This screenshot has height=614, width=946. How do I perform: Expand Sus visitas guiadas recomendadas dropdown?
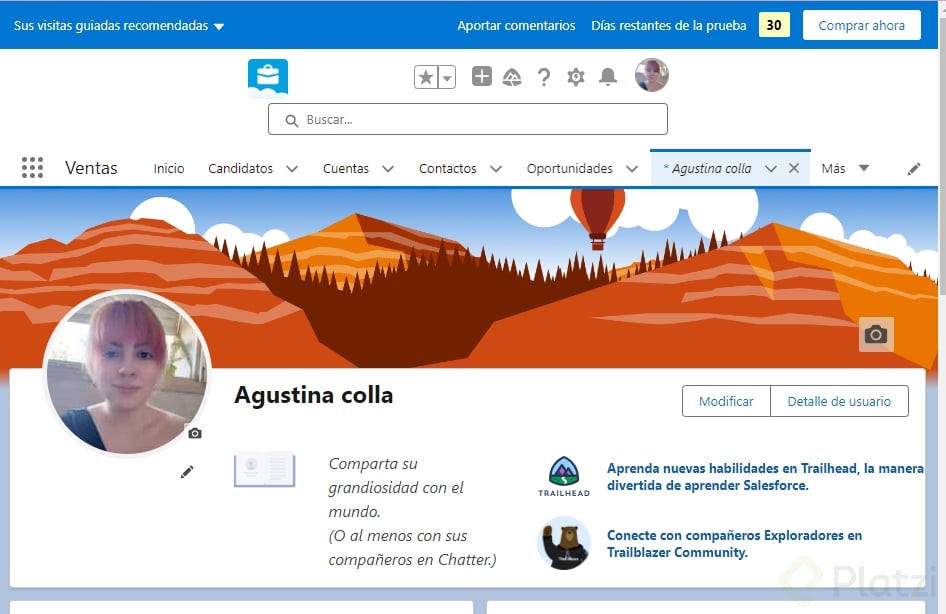coord(119,25)
